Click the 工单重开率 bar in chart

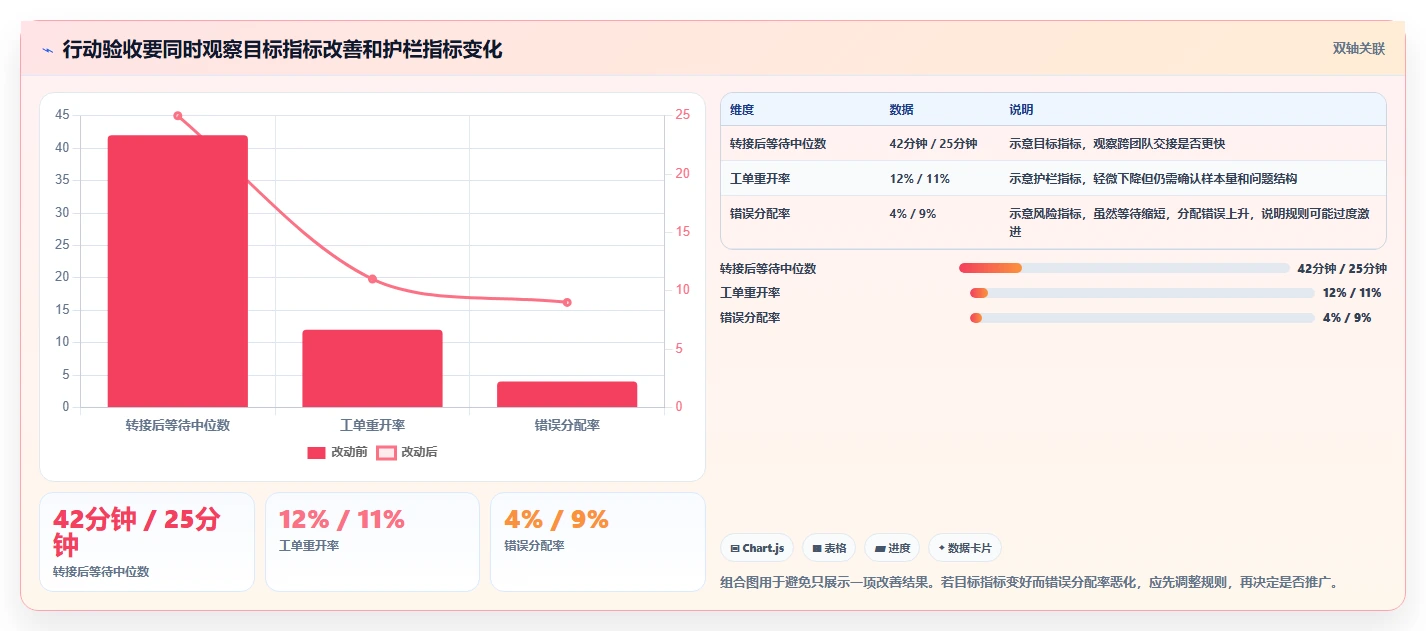click(x=372, y=368)
